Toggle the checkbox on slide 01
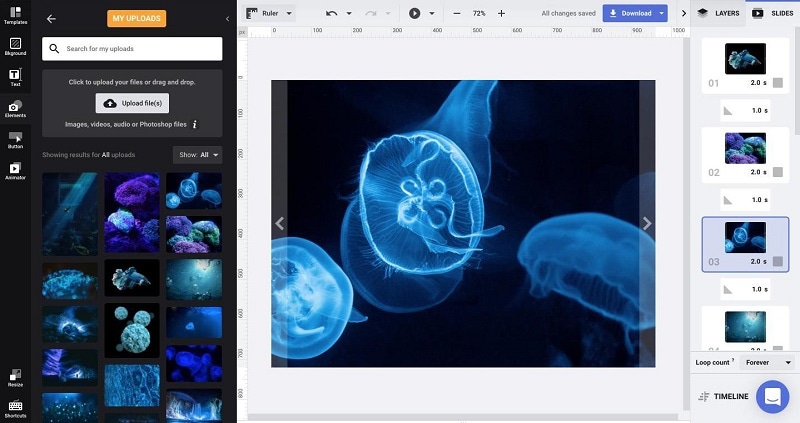The image size is (800, 423). pos(778,83)
